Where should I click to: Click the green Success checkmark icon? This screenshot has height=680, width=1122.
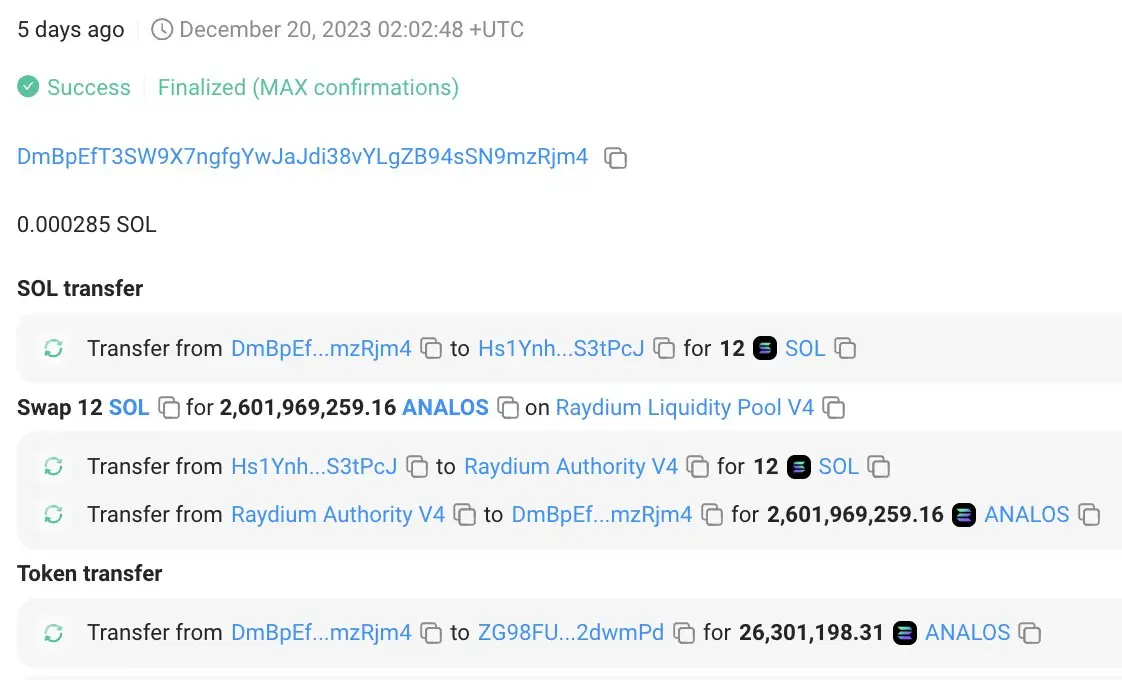click(28, 87)
